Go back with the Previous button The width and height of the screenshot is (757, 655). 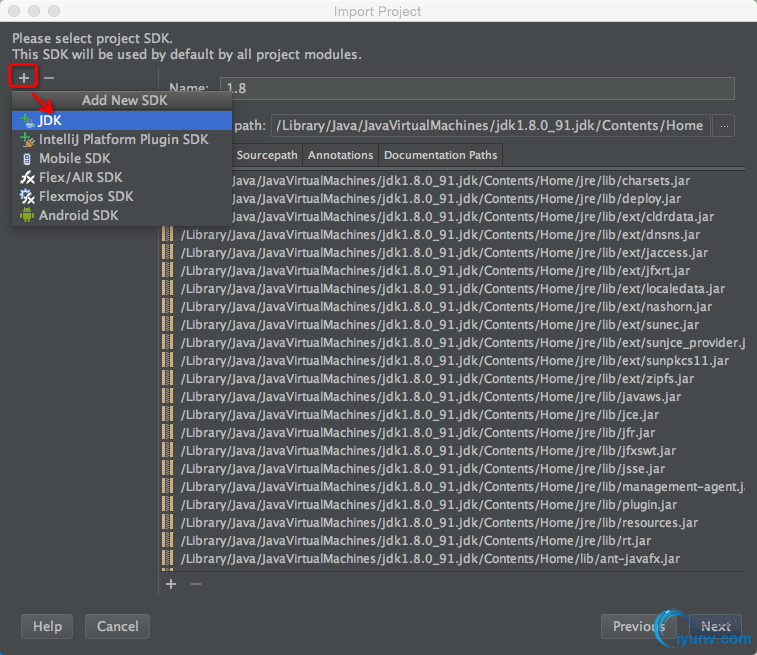click(639, 627)
